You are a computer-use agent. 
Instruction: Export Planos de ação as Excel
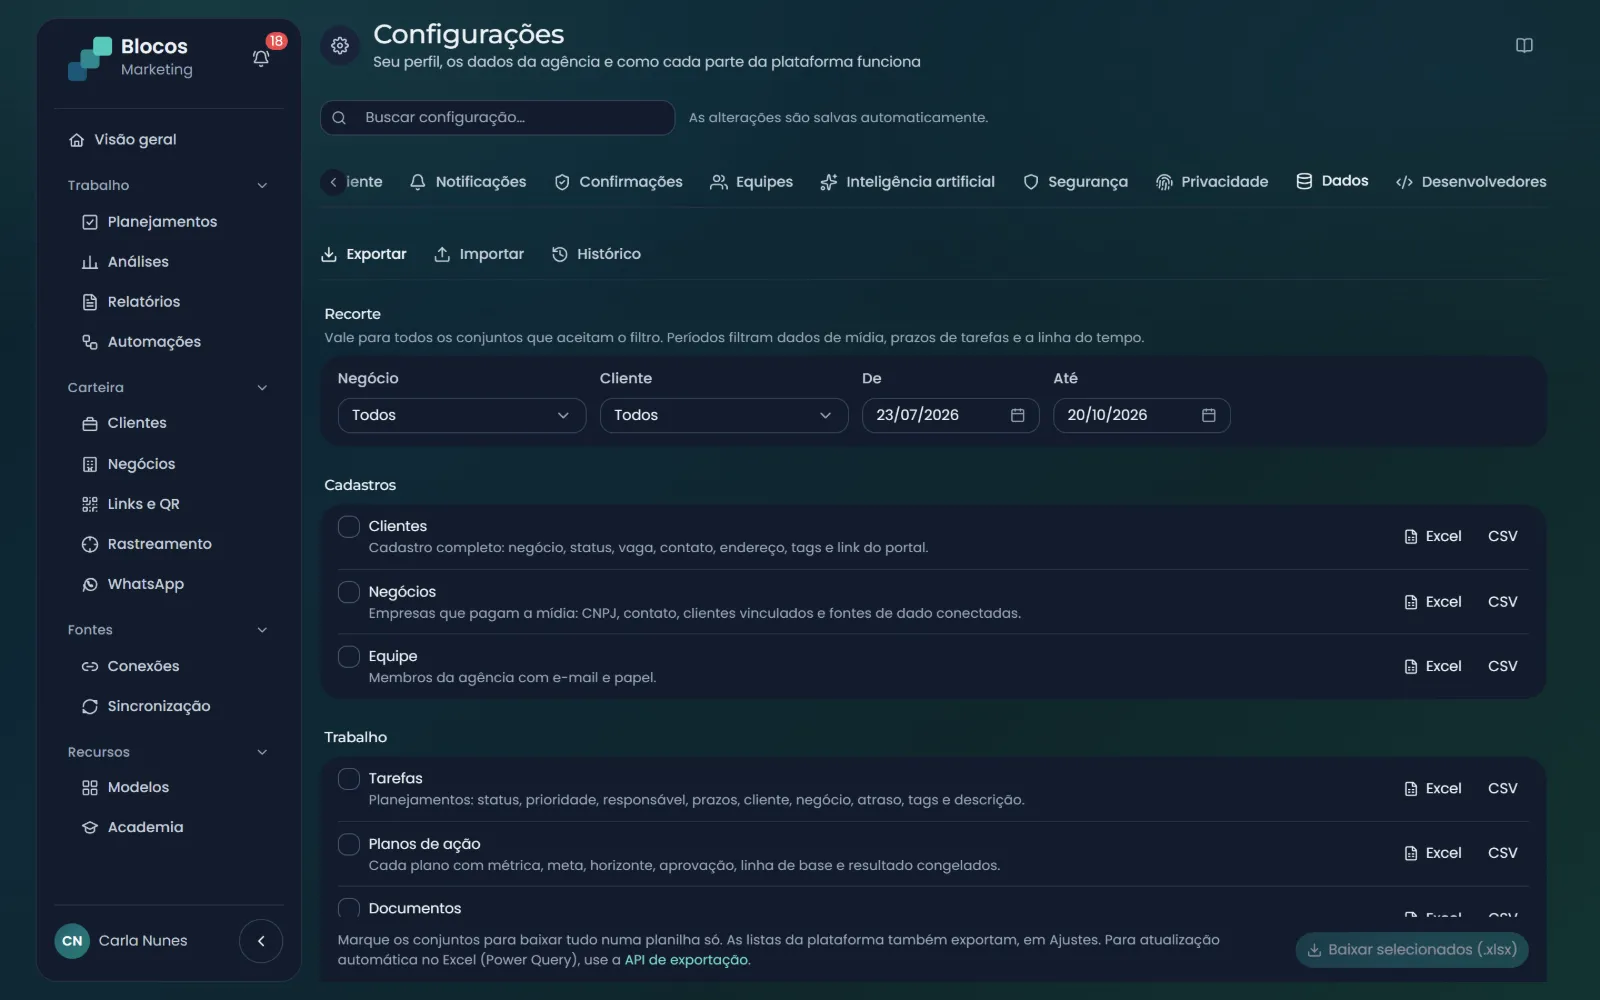pyautogui.click(x=1433, y=853)
